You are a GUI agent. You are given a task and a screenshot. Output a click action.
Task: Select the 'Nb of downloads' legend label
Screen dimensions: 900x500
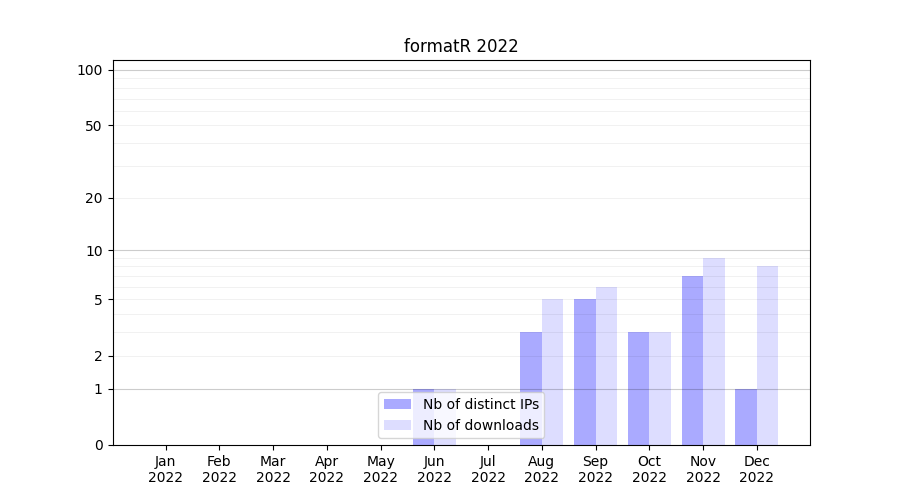click(x=480, y=425)
